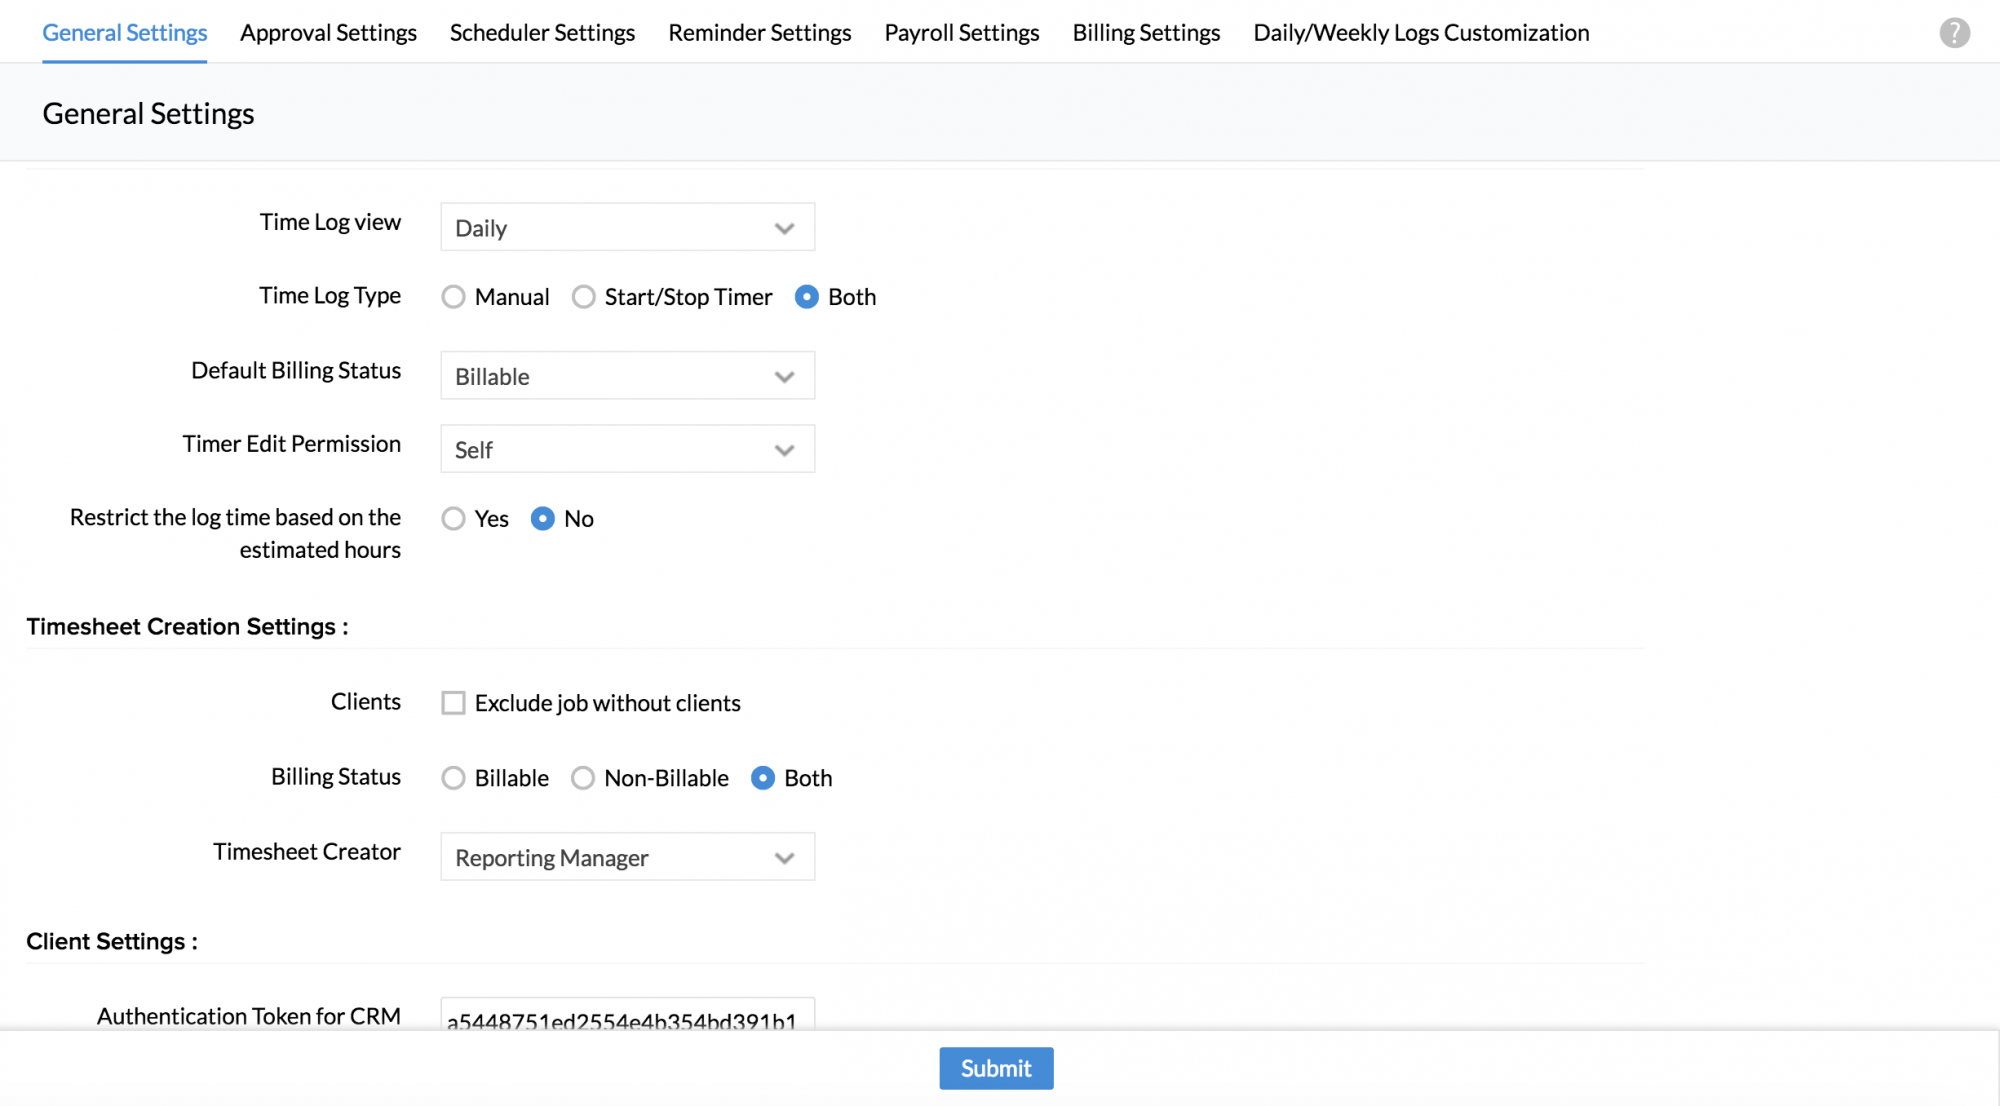Select Billable under Billing Status

click(x=454, y=778)
